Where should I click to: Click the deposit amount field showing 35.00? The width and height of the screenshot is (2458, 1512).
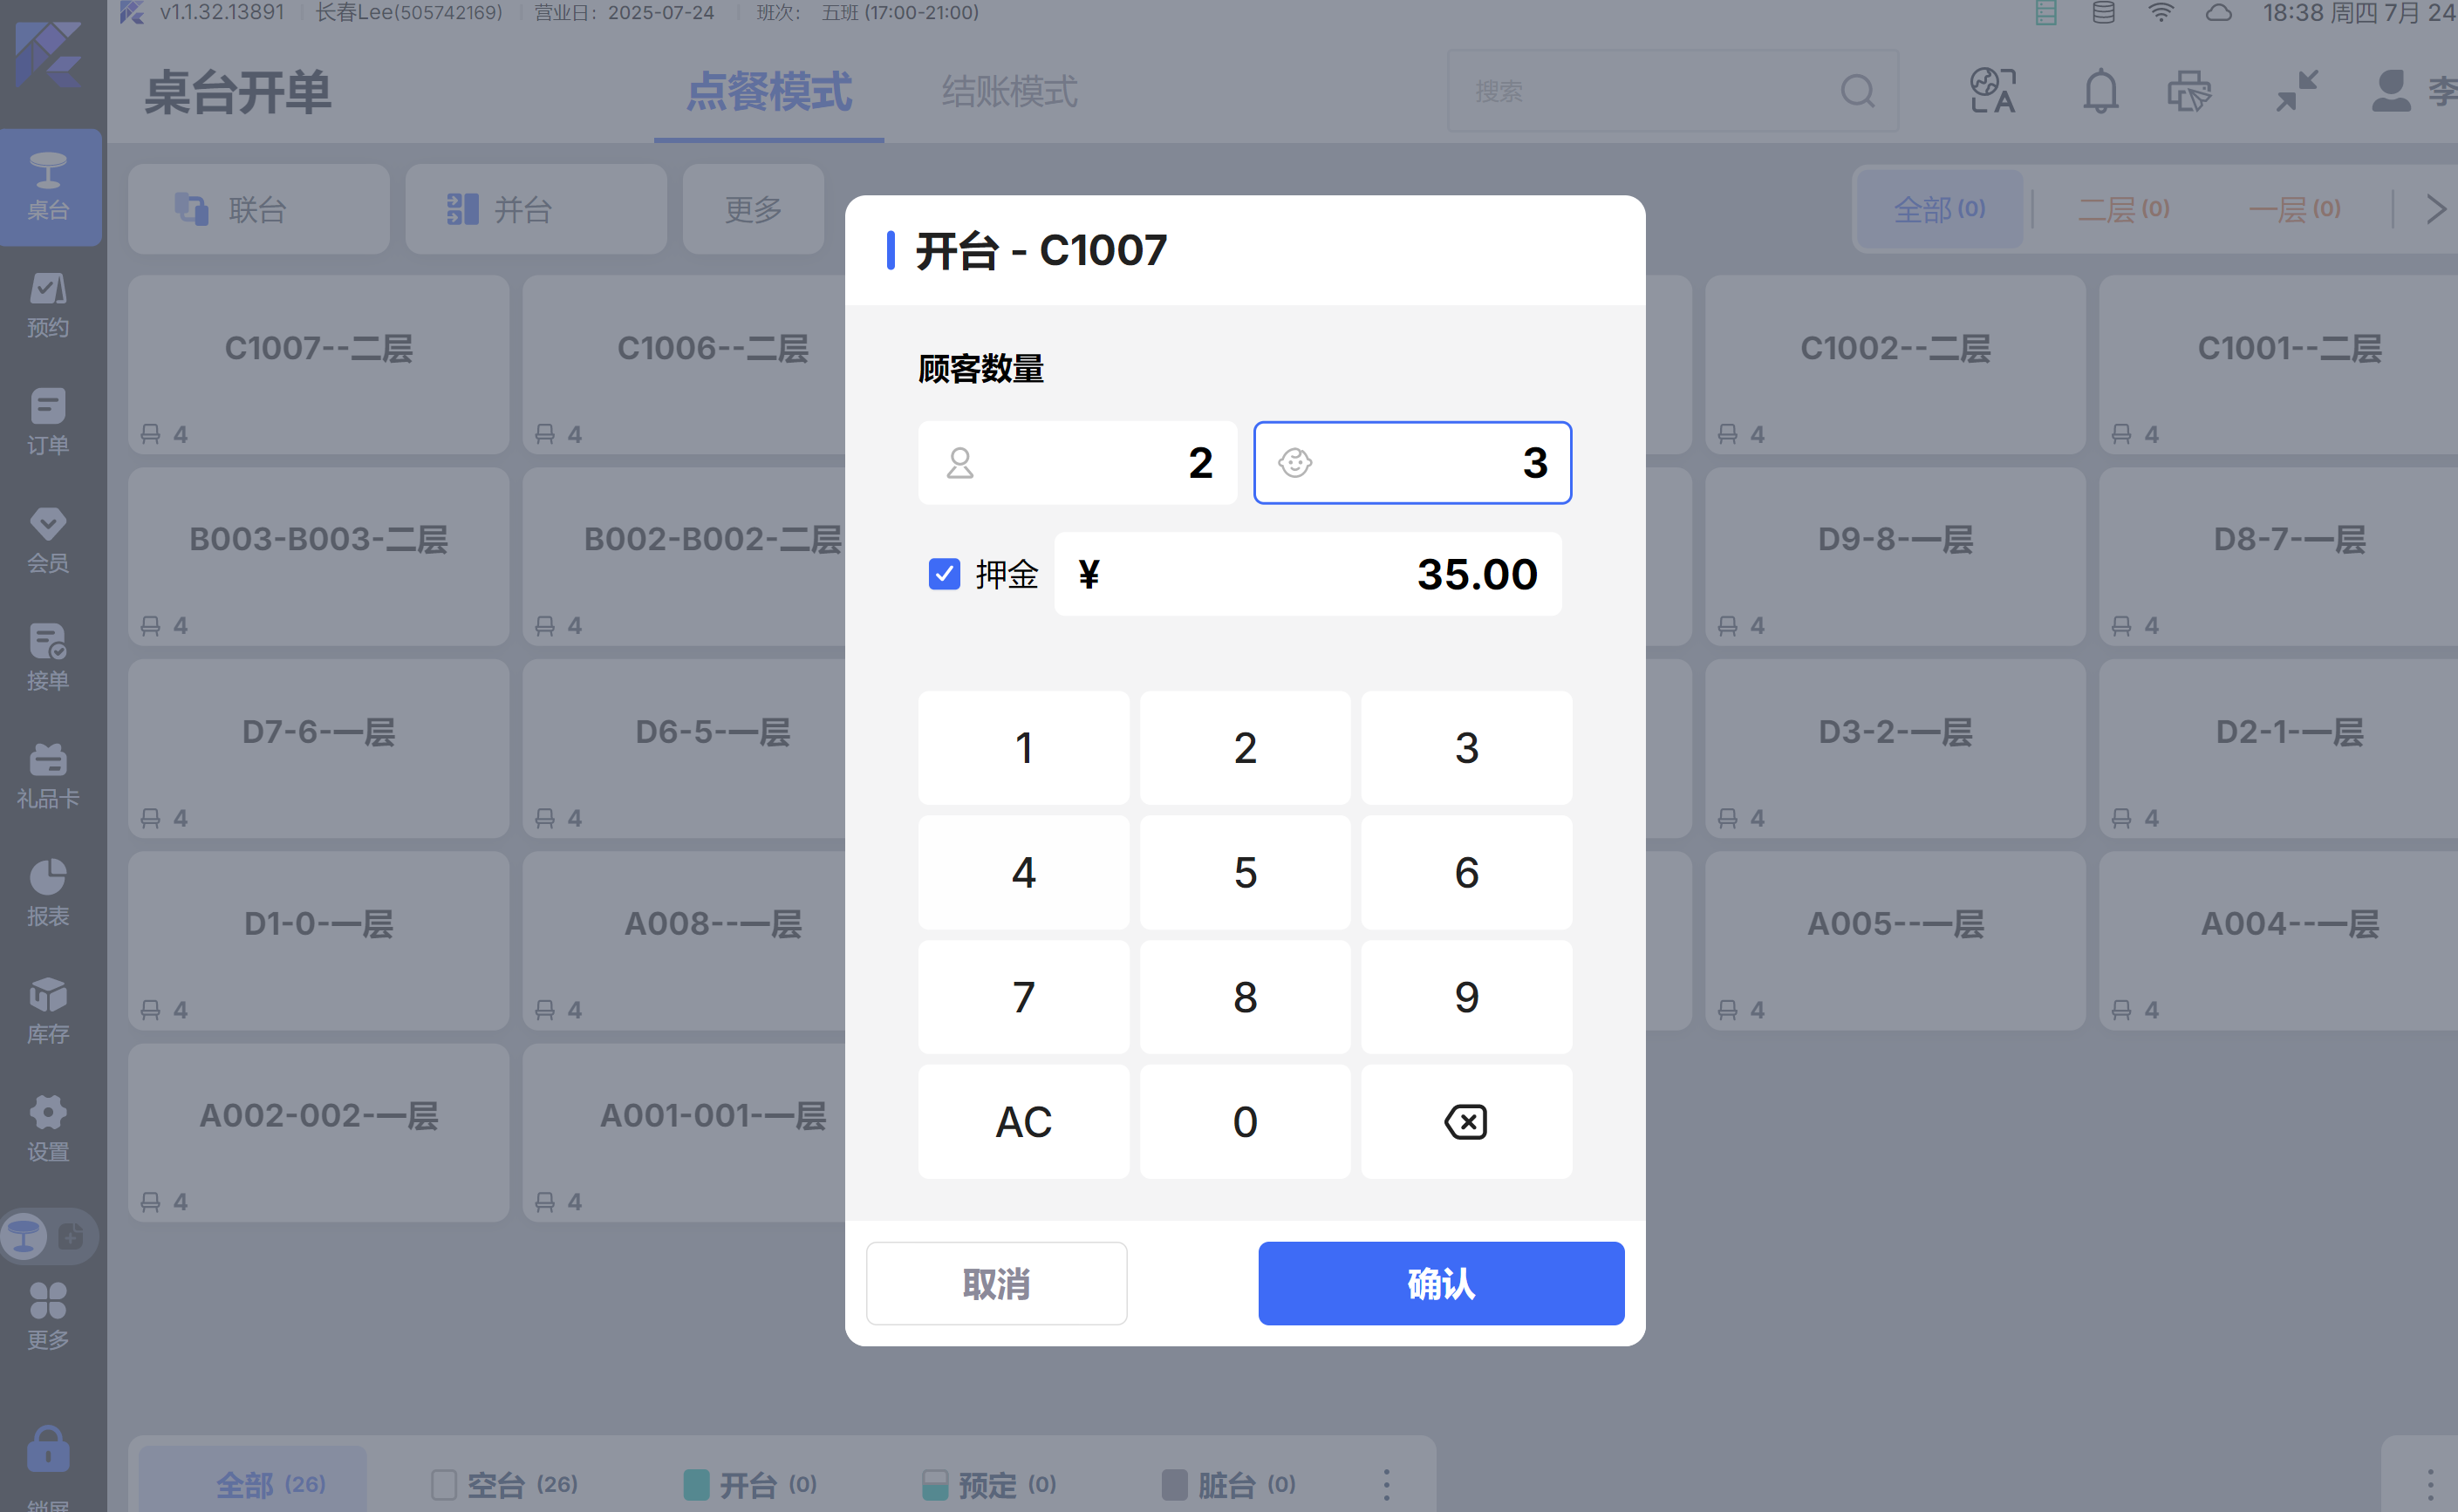1307,574
